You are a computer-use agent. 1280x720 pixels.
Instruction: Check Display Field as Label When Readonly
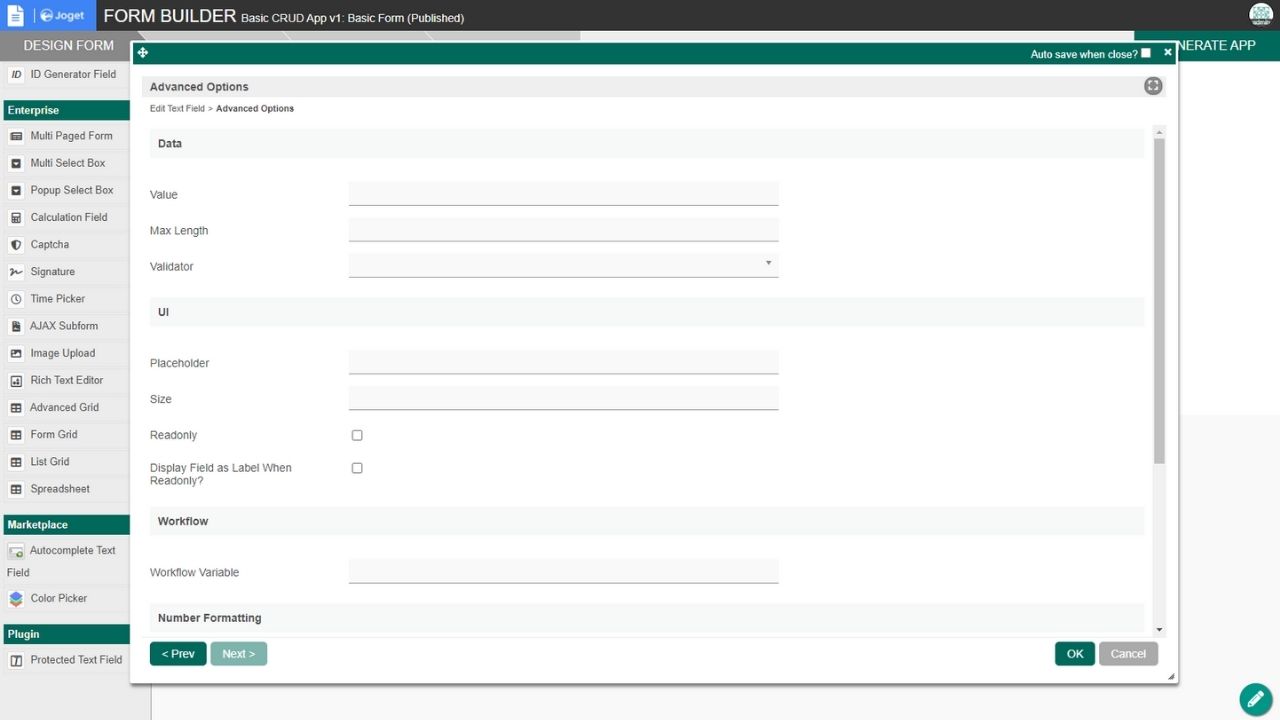(357, 468)
